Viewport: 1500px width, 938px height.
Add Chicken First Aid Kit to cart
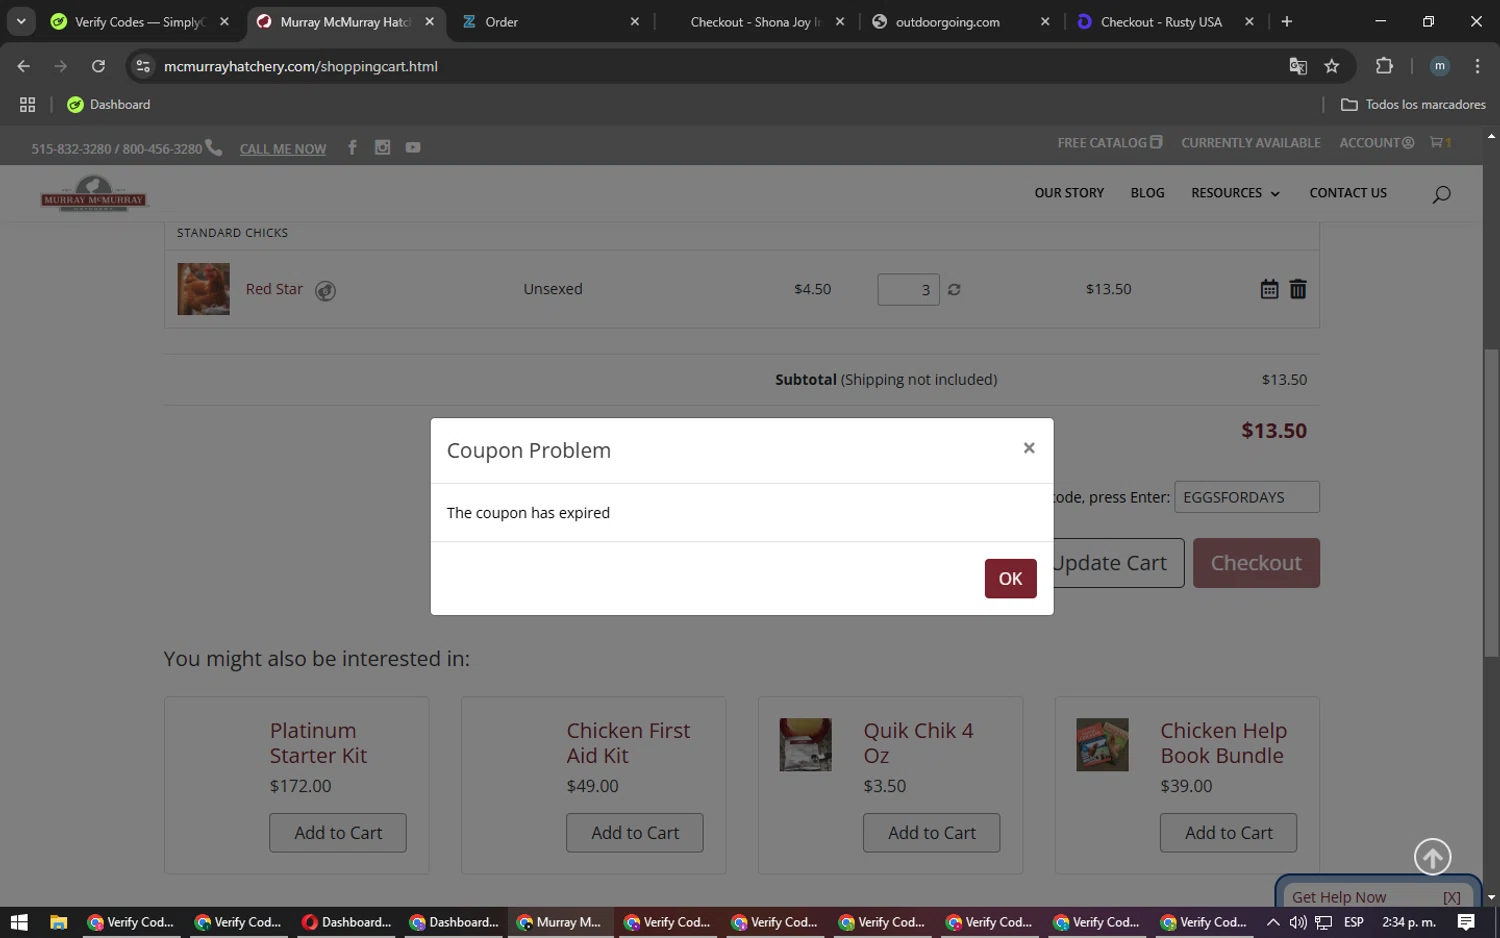pyautogui.click(x=635, y=833)
